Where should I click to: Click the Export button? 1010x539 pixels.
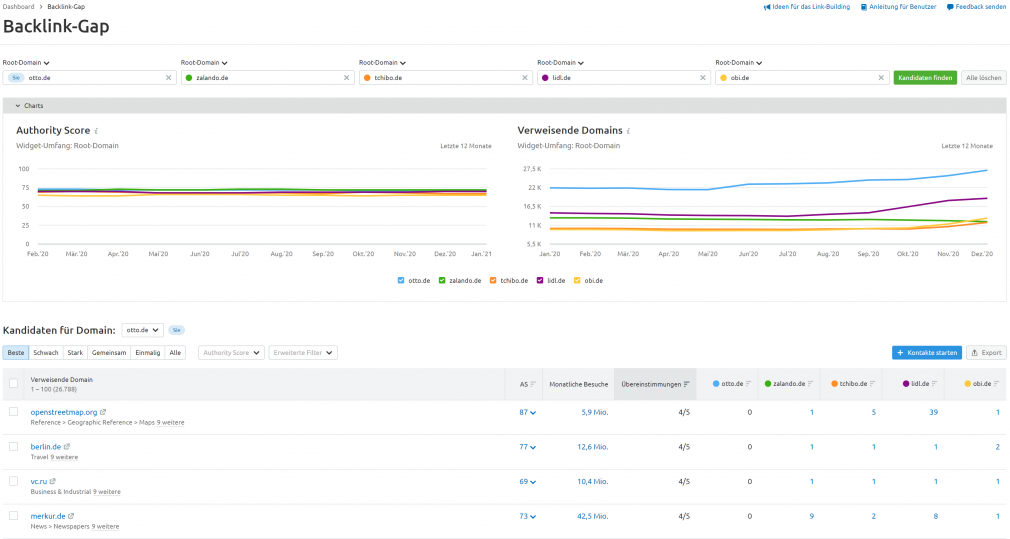pos(986,353)
